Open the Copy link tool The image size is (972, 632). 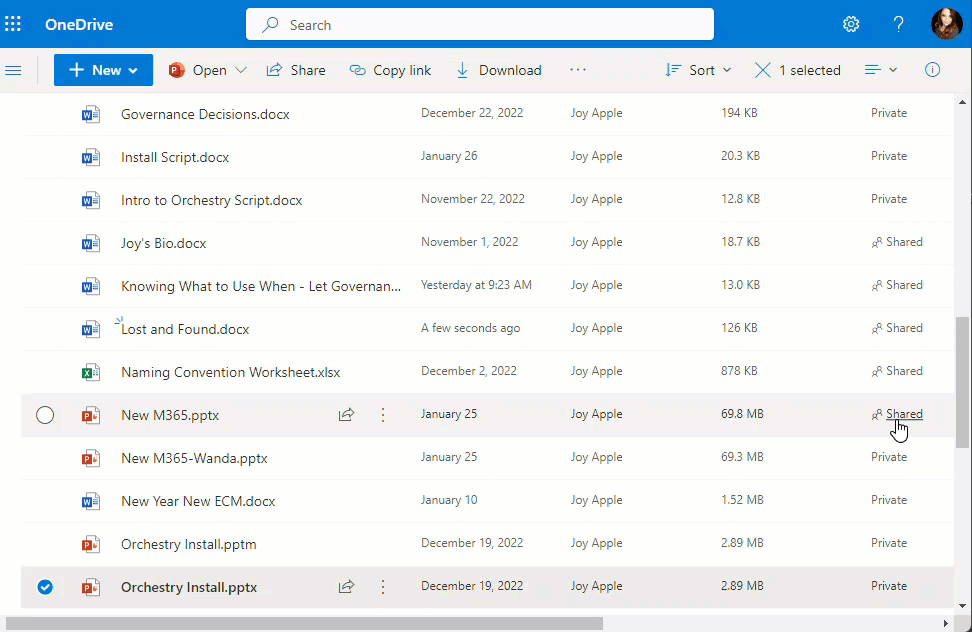[x=390, y=70]
